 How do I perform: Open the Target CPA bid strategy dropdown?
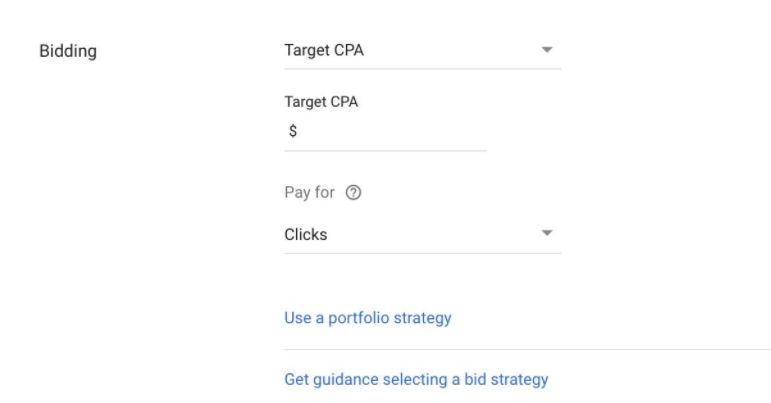tap(422, 49)
